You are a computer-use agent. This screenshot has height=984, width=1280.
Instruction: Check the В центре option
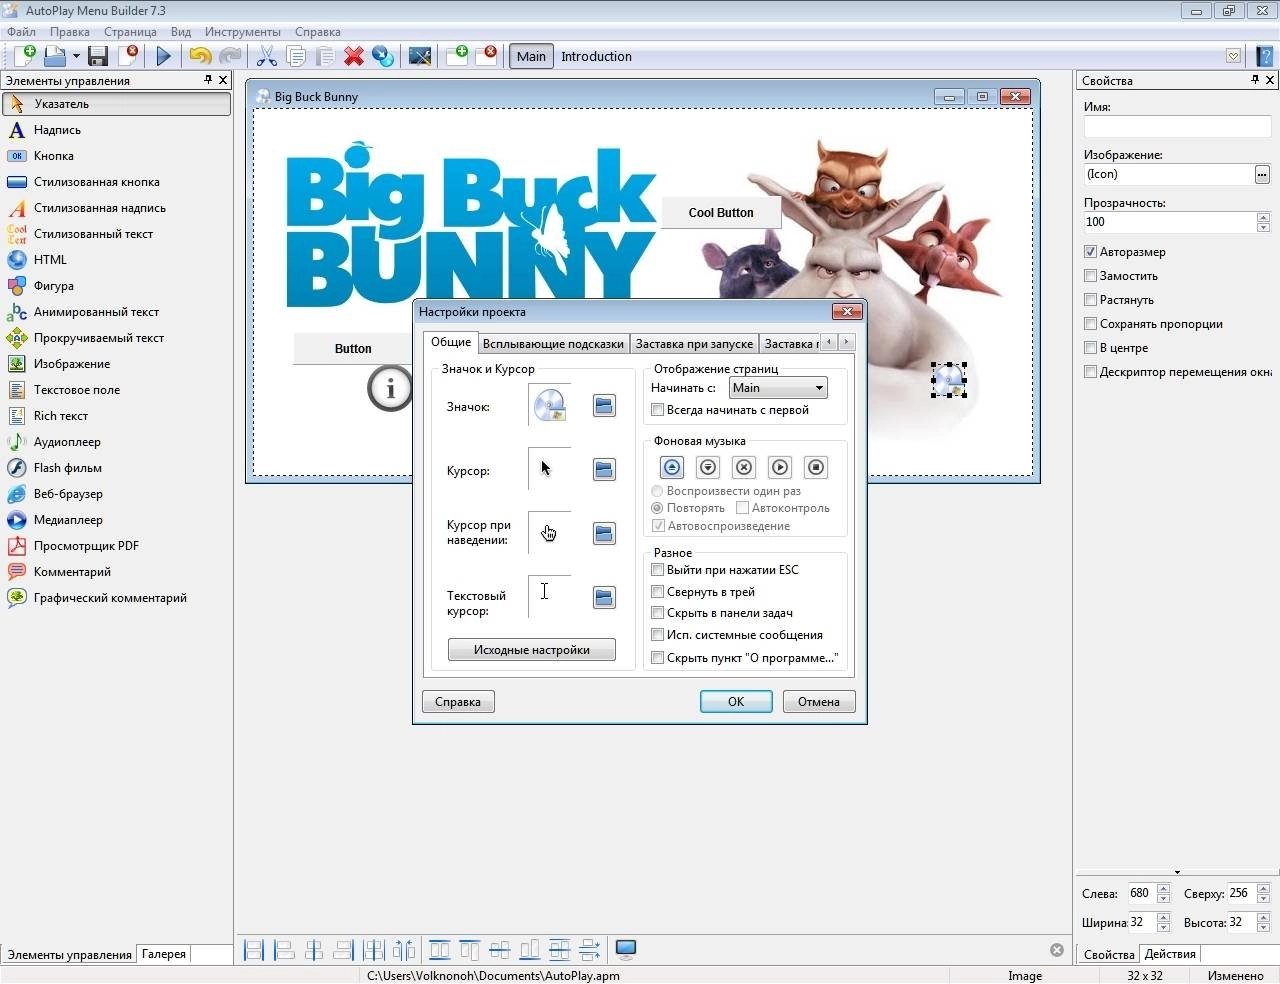[1091, 348]
